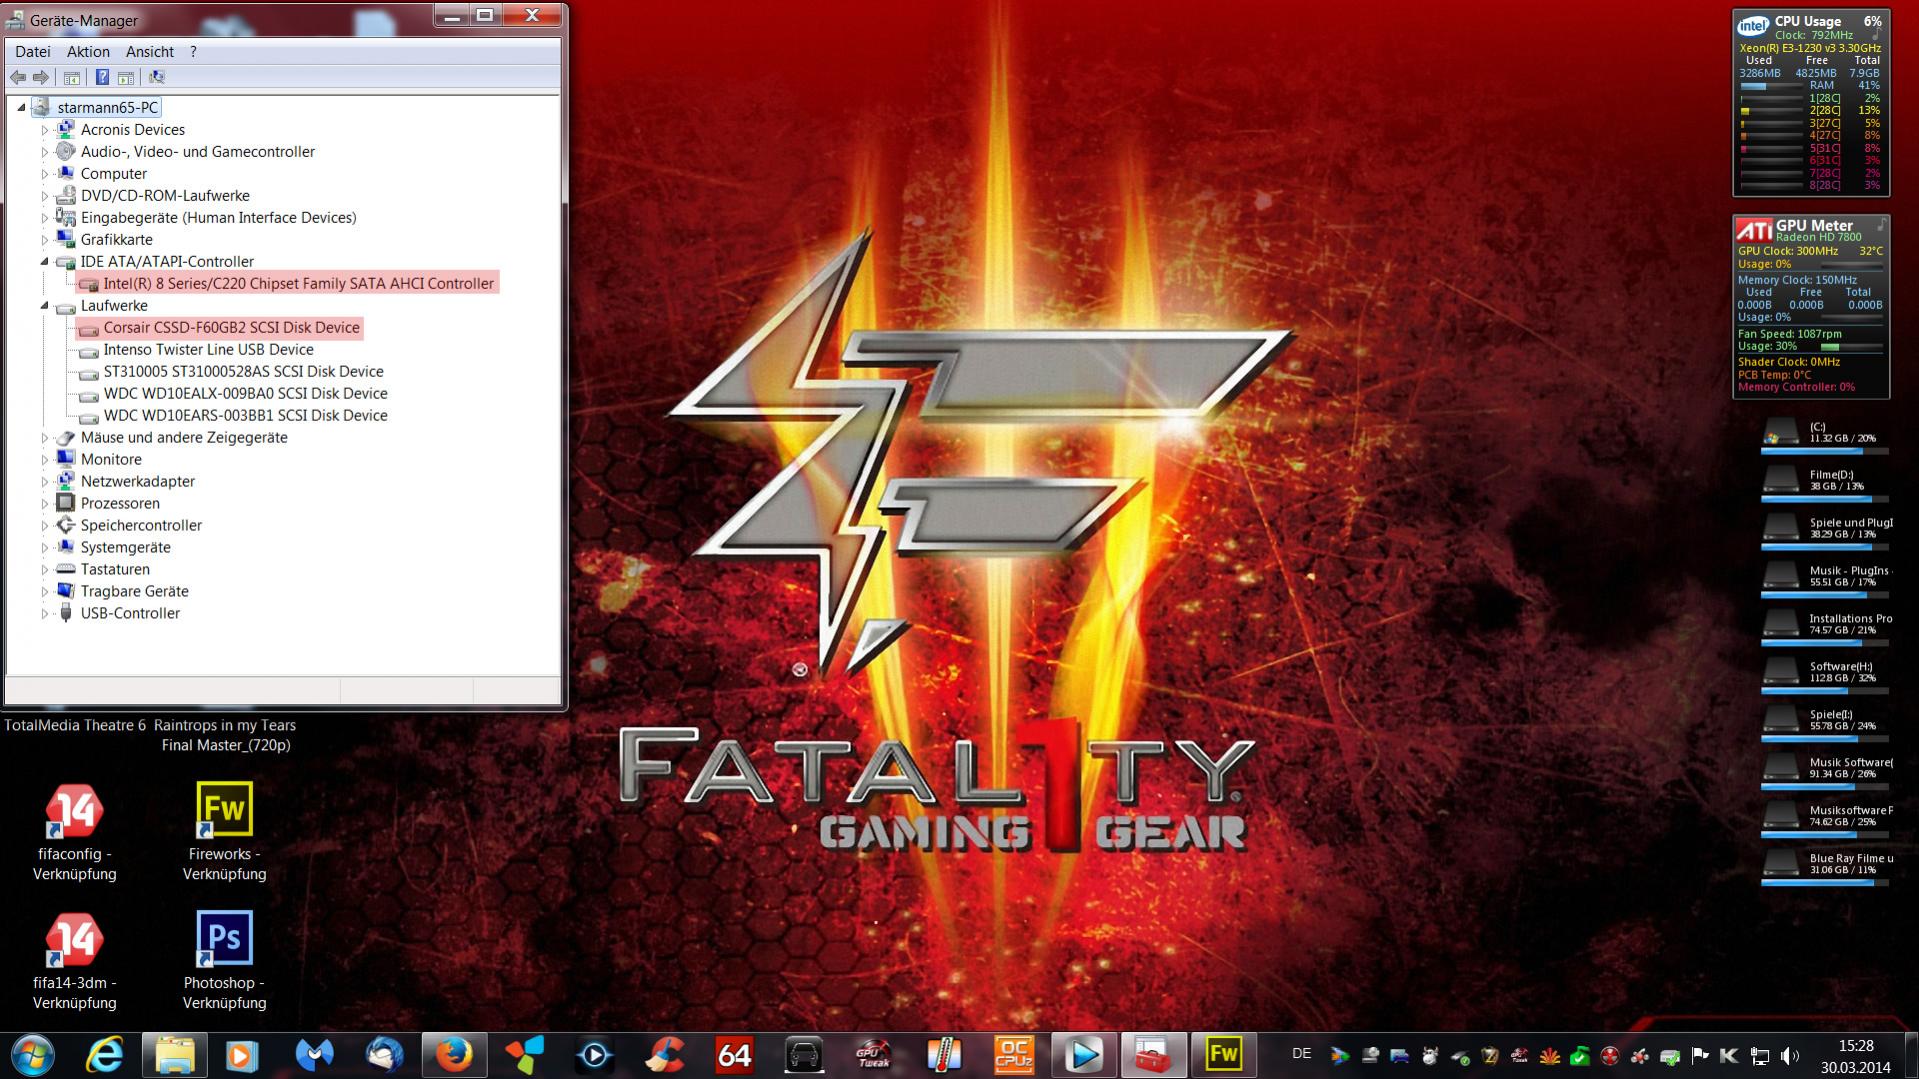The width and height of the screenshot is (1919, 1079).
Task: Select Corsair CSSD-F60GB2 SCSI Disk Device
Action: coord(231,328)
